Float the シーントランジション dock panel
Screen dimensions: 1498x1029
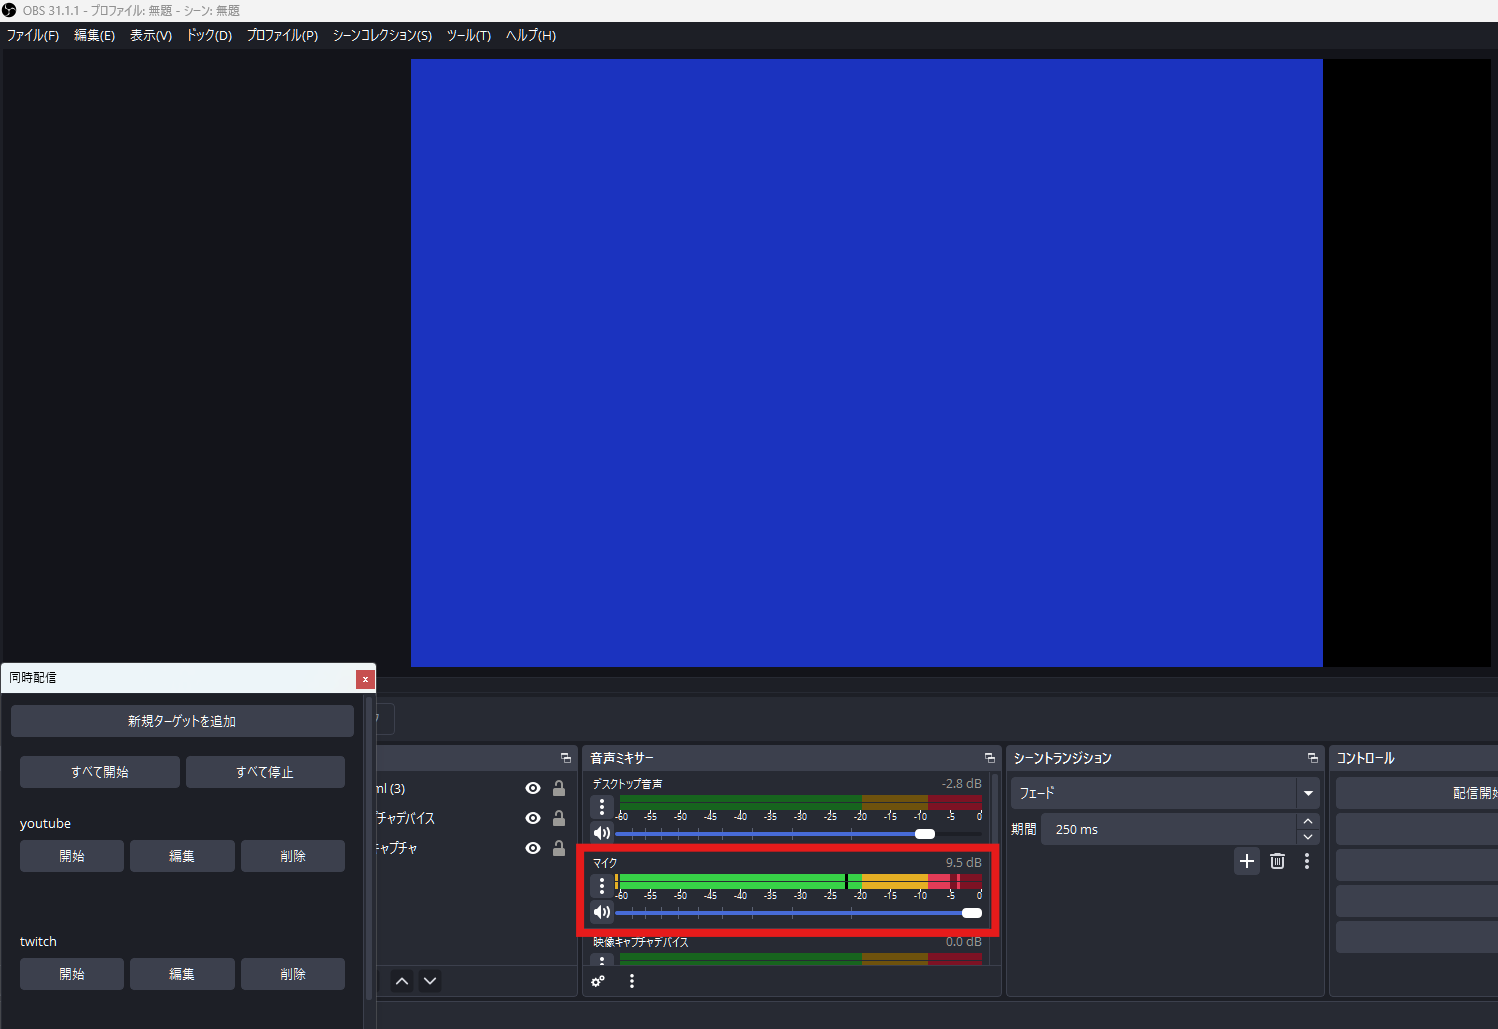pos(1313,758)
